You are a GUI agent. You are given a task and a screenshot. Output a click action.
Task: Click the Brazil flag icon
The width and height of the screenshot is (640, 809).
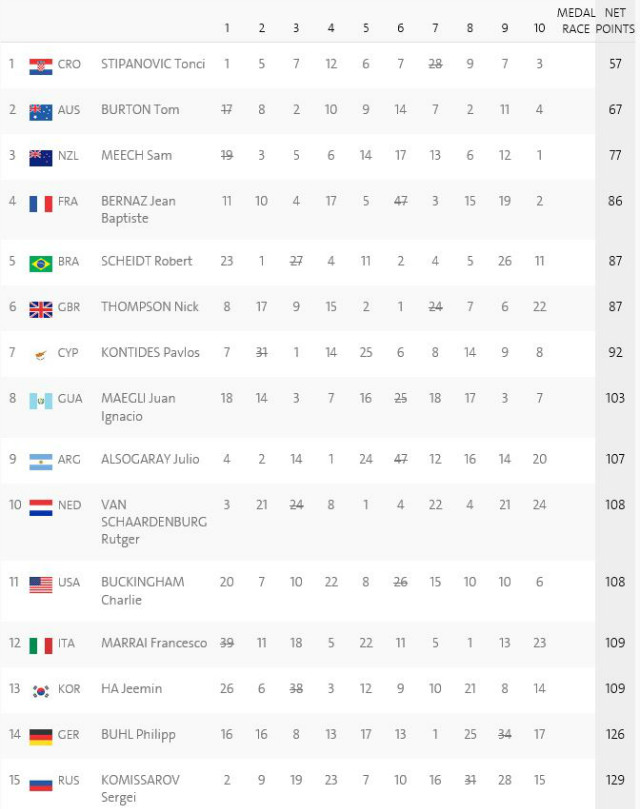coord(41,264)
